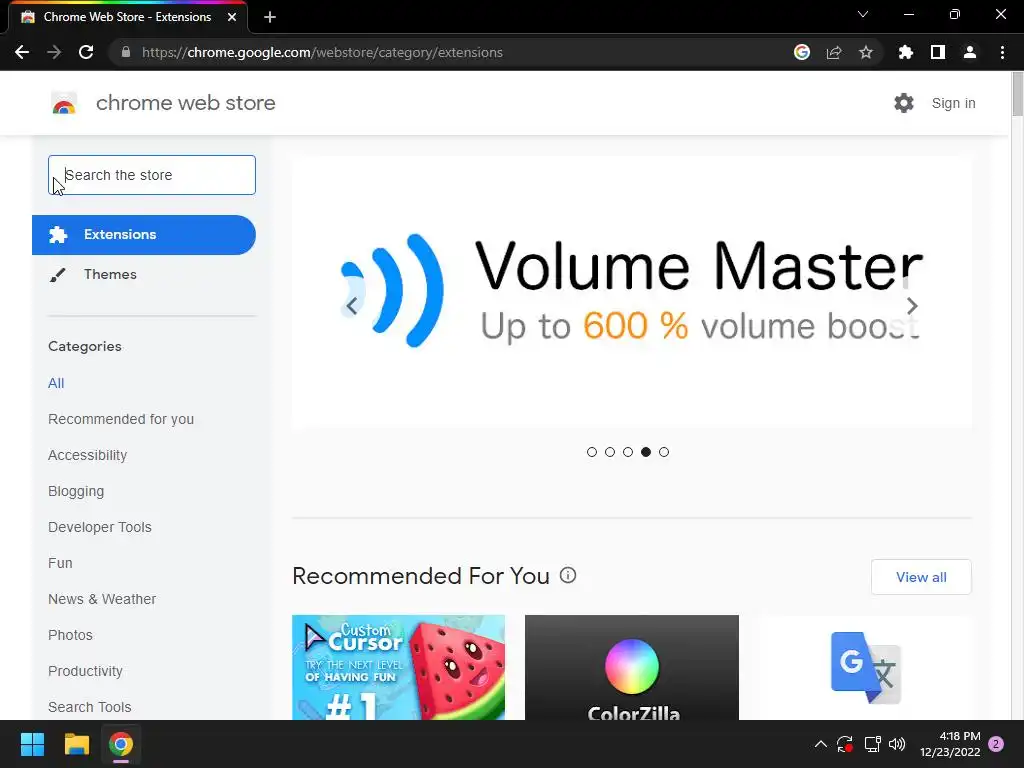This screenshot has width=1024, height=768.
Task: Choose Developer Tools category
Action: (100, 527)
